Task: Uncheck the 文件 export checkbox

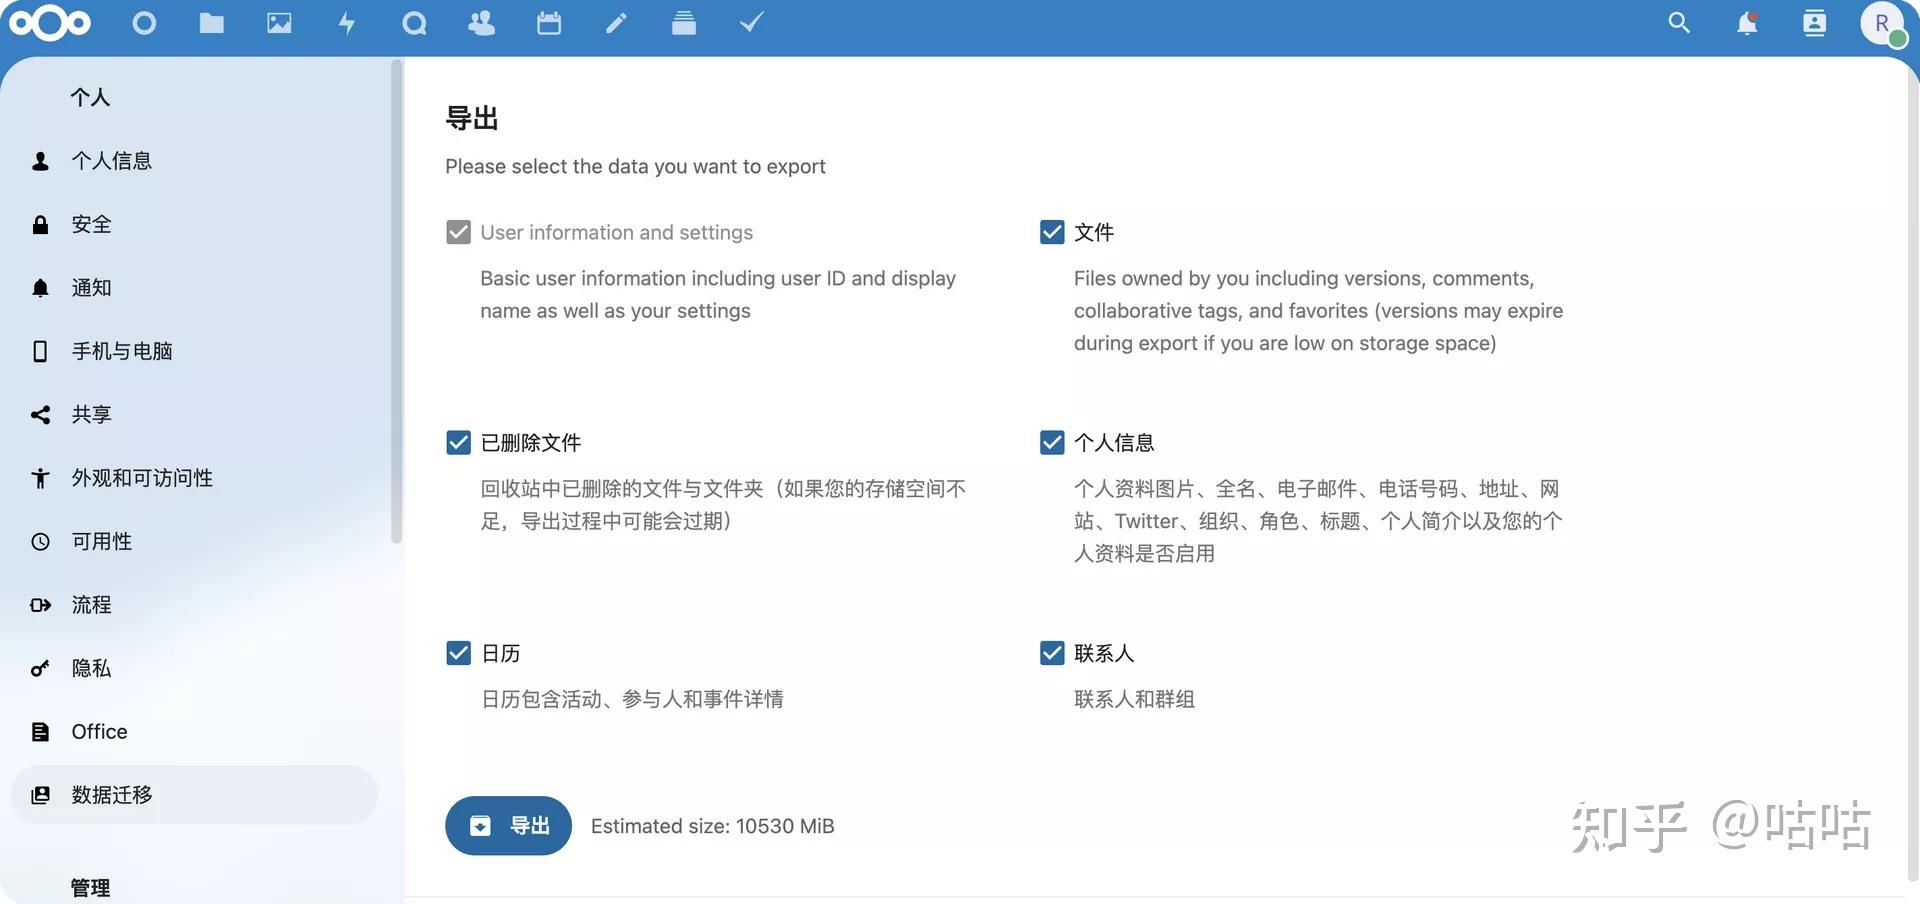Action: click(1051, 231)
